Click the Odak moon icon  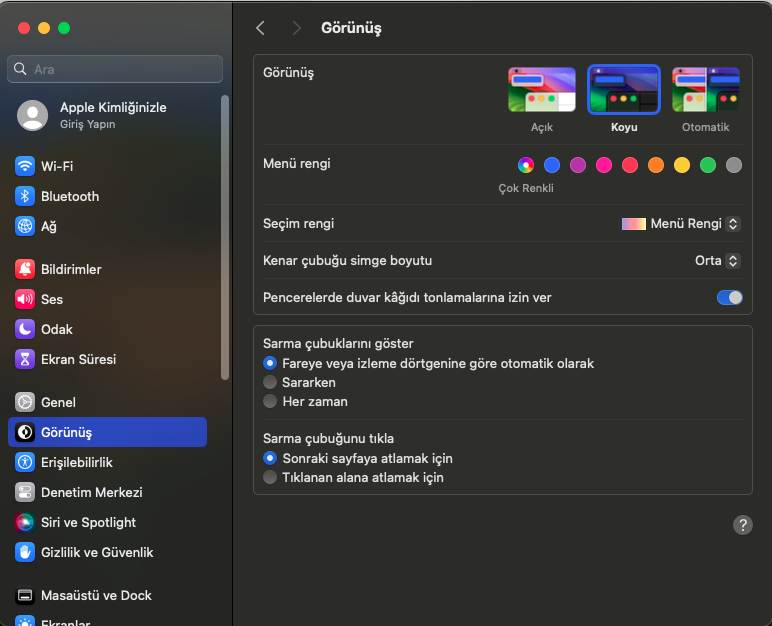point(25,329)
